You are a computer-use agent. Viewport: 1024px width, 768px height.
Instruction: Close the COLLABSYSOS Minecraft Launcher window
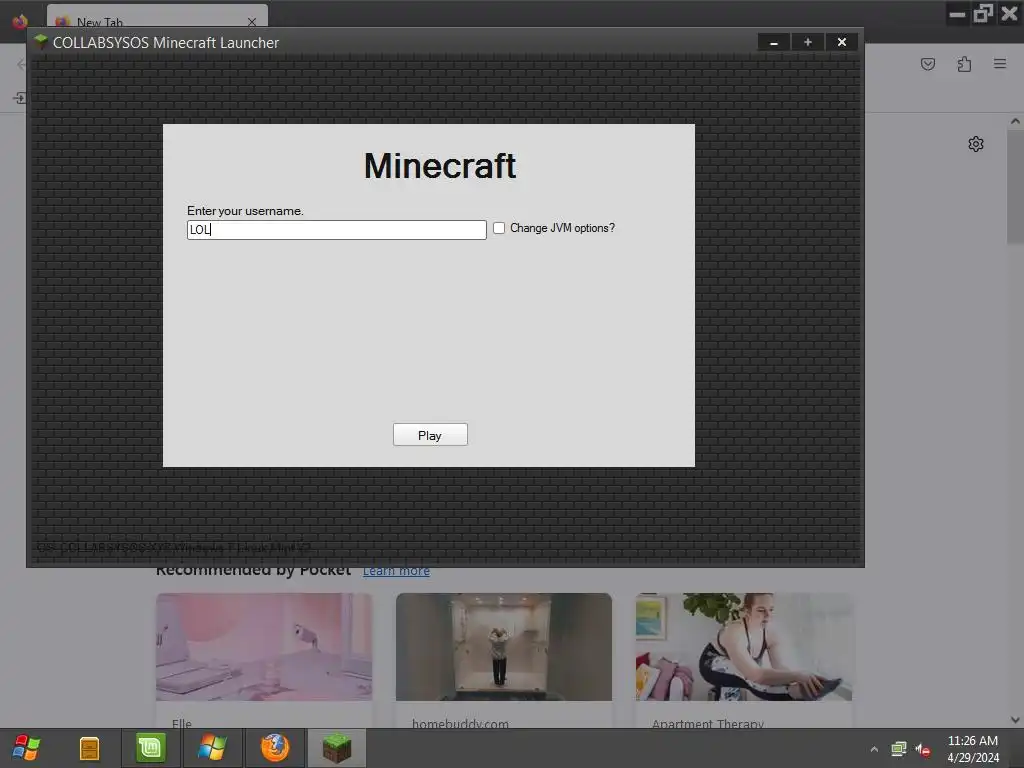click(x=842, y=42)
